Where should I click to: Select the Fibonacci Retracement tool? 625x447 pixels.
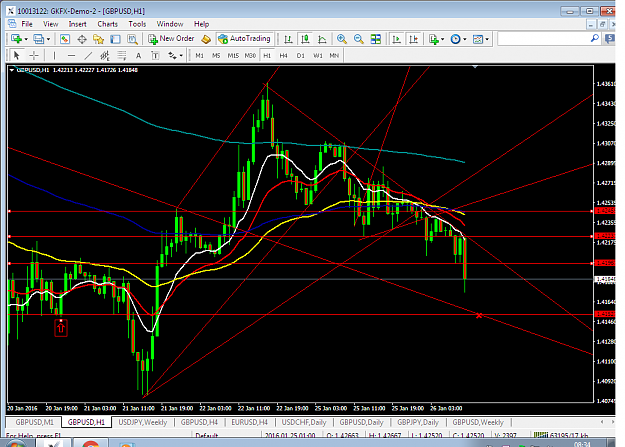(122, 55)
